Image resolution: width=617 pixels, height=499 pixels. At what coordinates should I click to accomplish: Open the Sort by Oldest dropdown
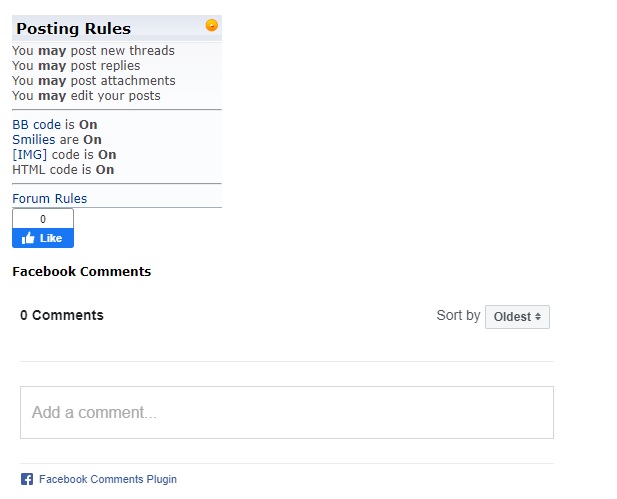coord(517,317)
